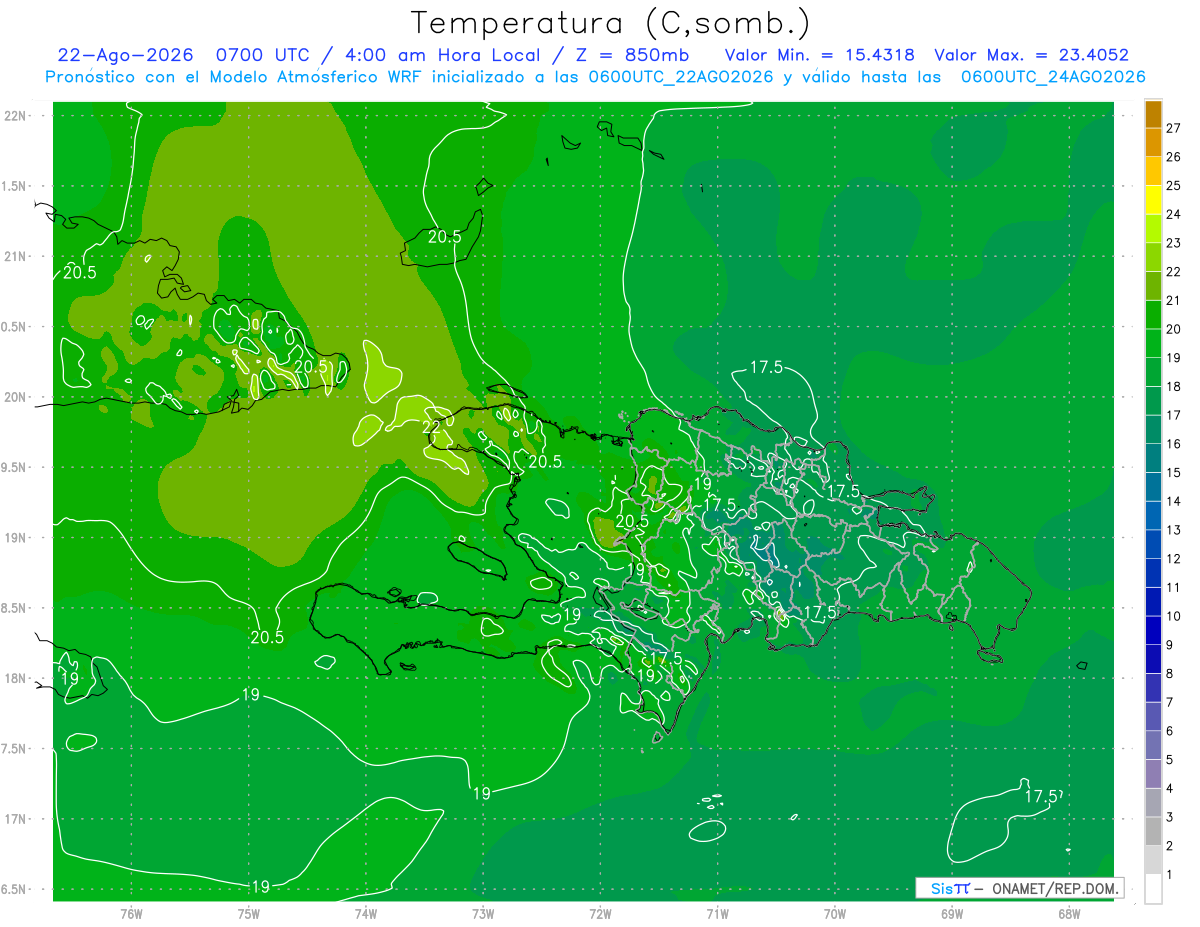Pick legend color band between 23 and 24
Viewport: 1200px width, 927px height.
pyautogui.click(x=1154, y=228)
